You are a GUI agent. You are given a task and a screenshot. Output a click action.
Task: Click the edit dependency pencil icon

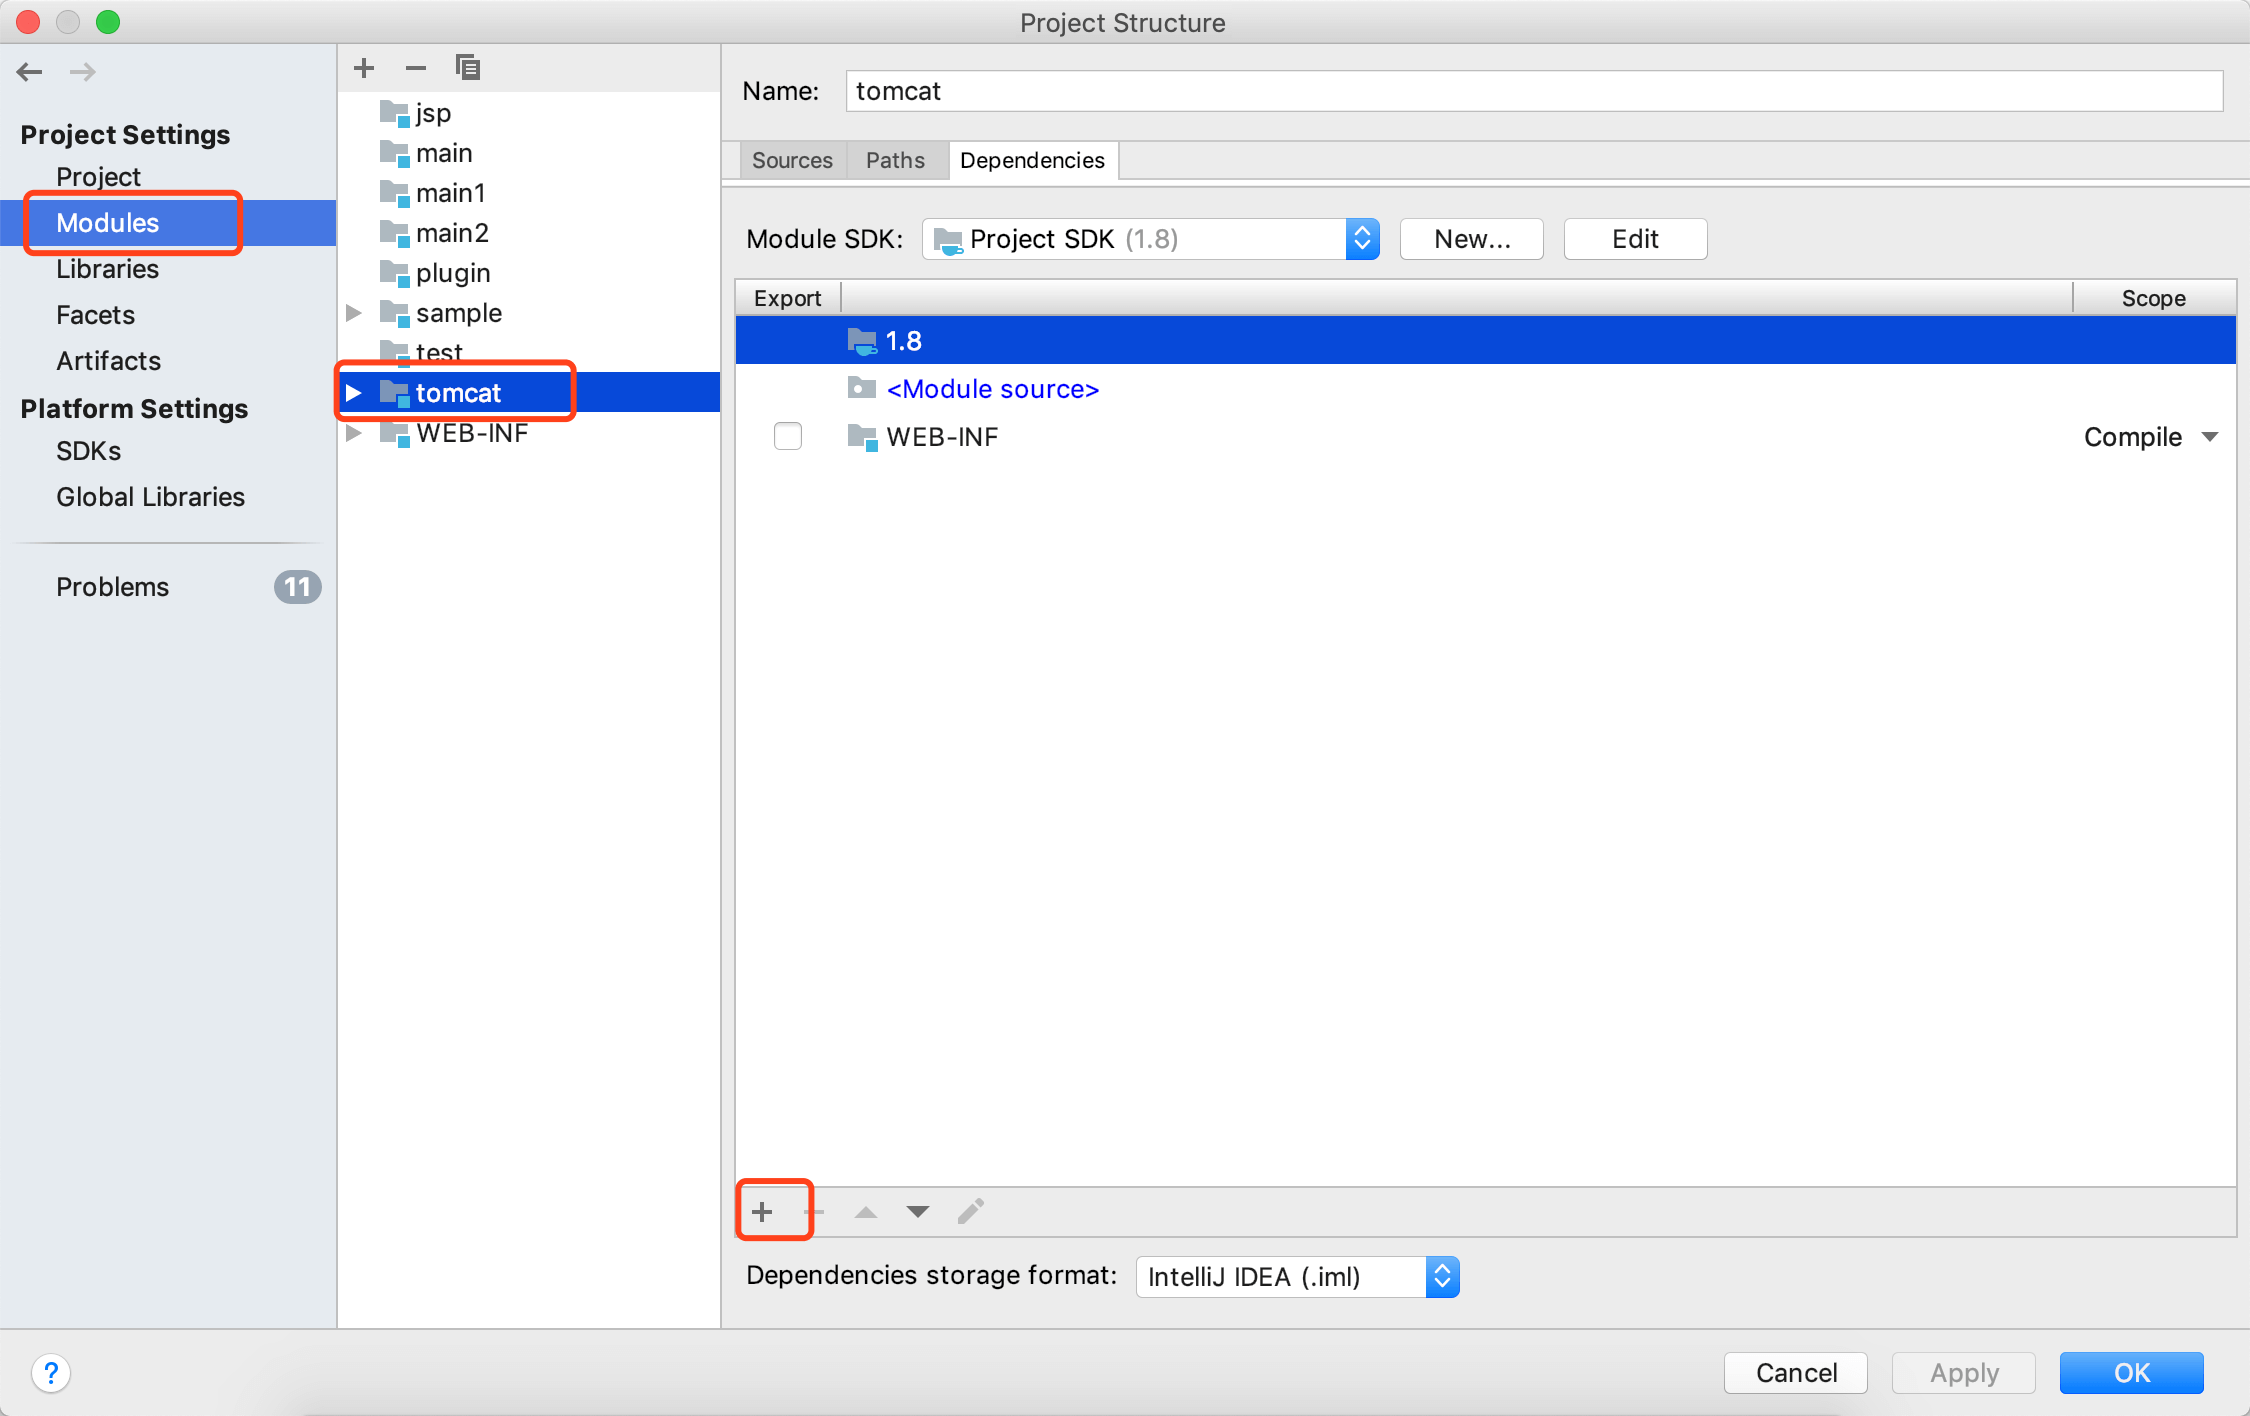click(x=970, y=1212)
